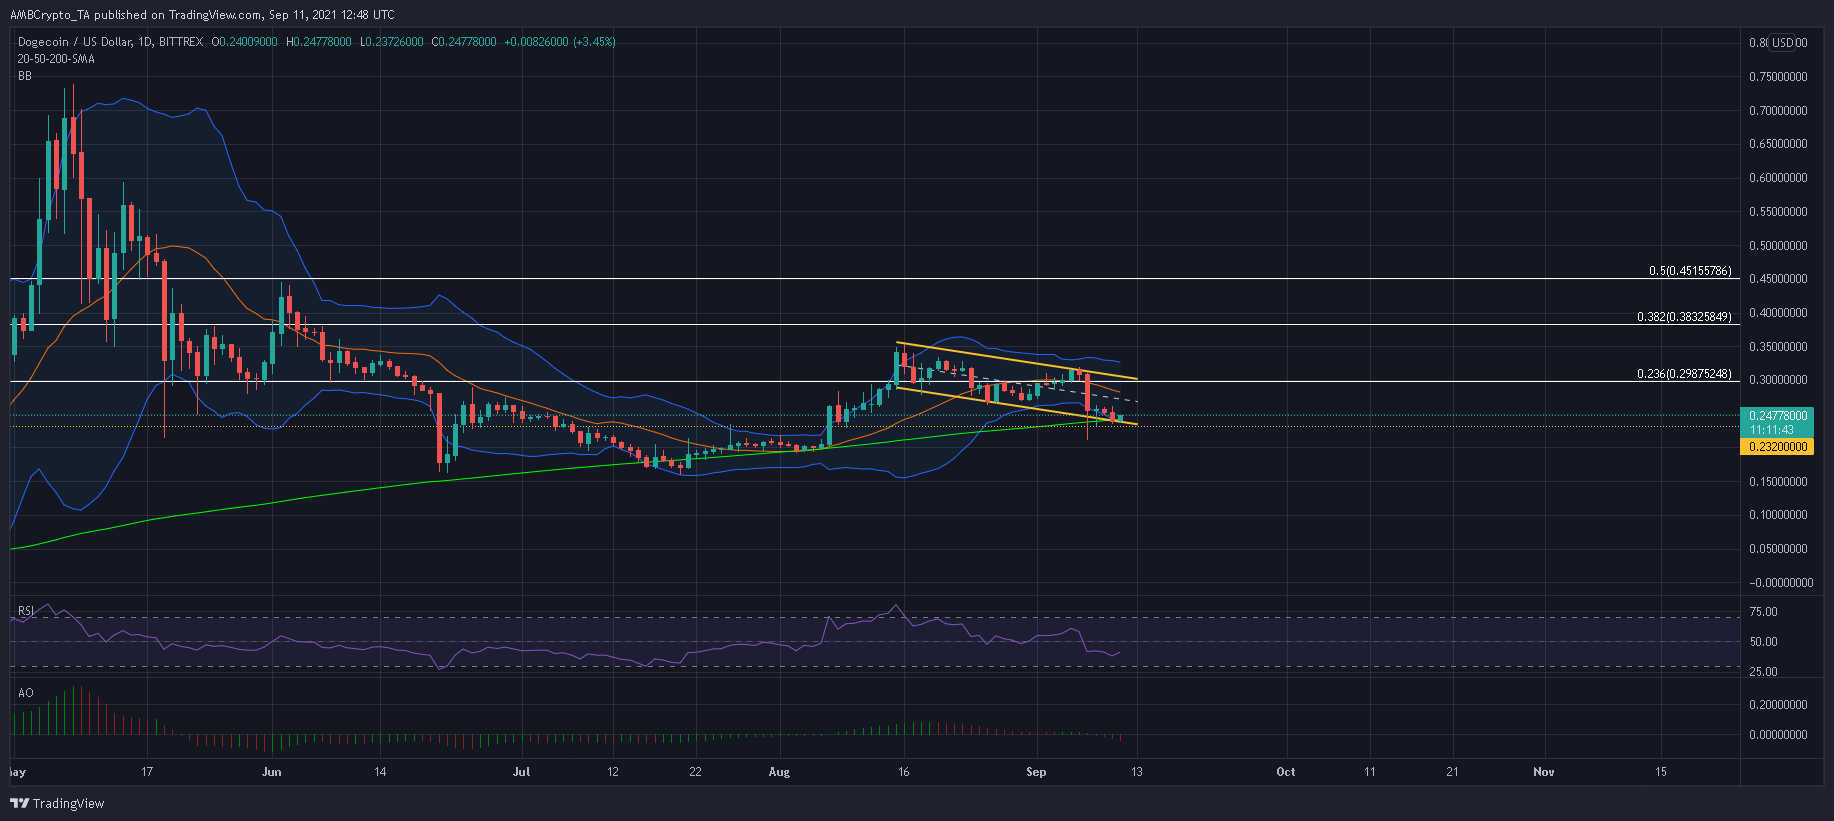Click the countdown timer 11:11:43 label
Image resolution: width=1834 pixels, height=821 pixels.
(x=1774, y=429)
